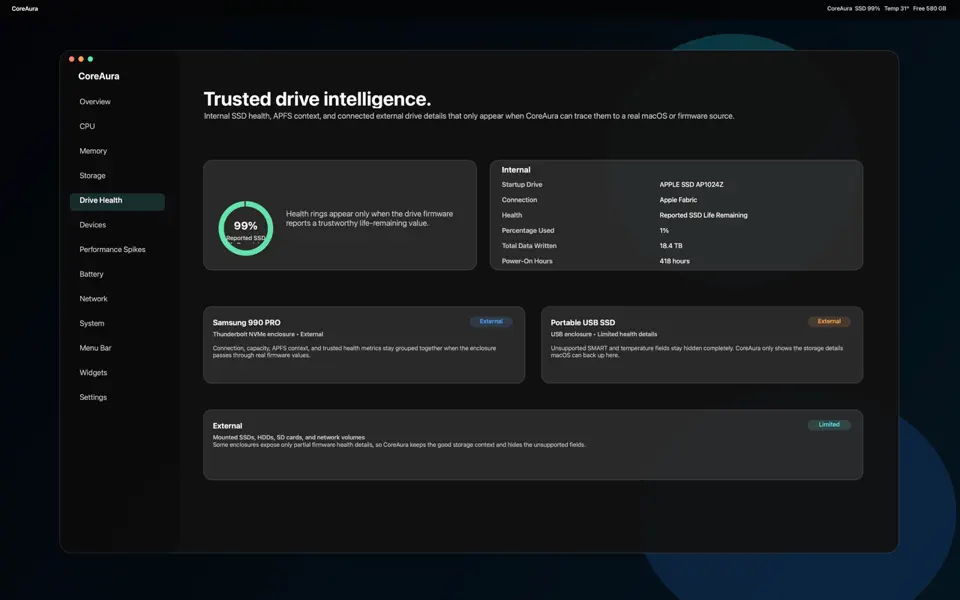
Task: Click Free 580 GB in menu bar
Action: pyautogui.click(x=929, y=9)
